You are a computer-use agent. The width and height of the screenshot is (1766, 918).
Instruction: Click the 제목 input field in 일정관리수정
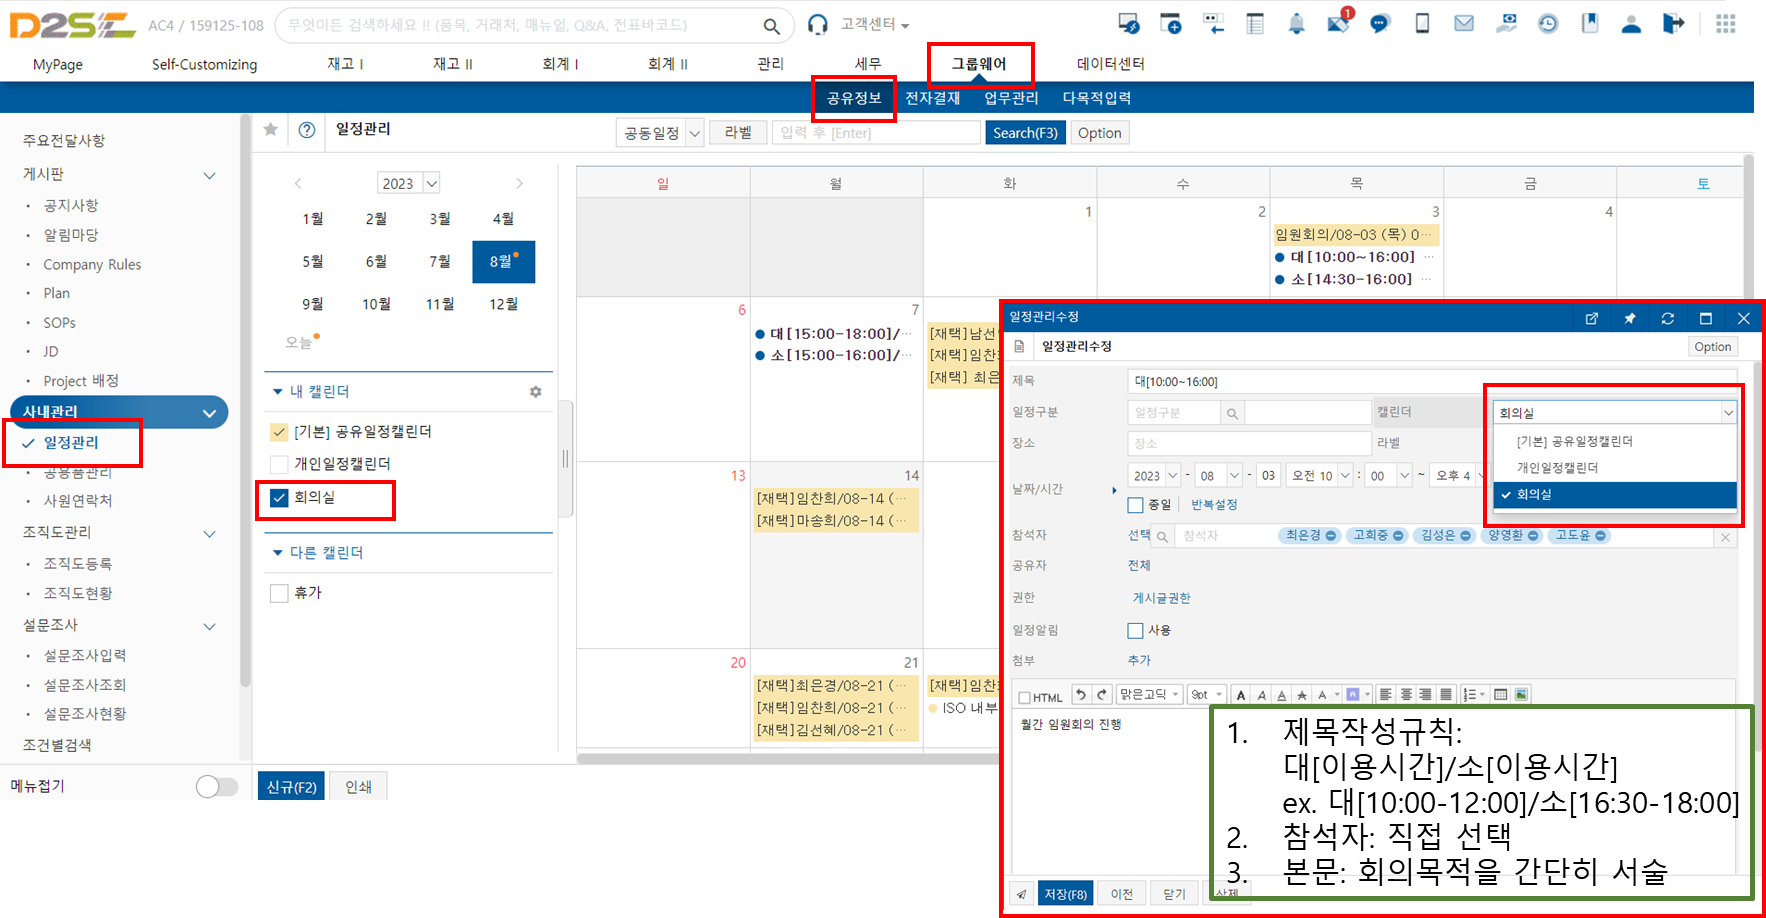click(1432, 382)
